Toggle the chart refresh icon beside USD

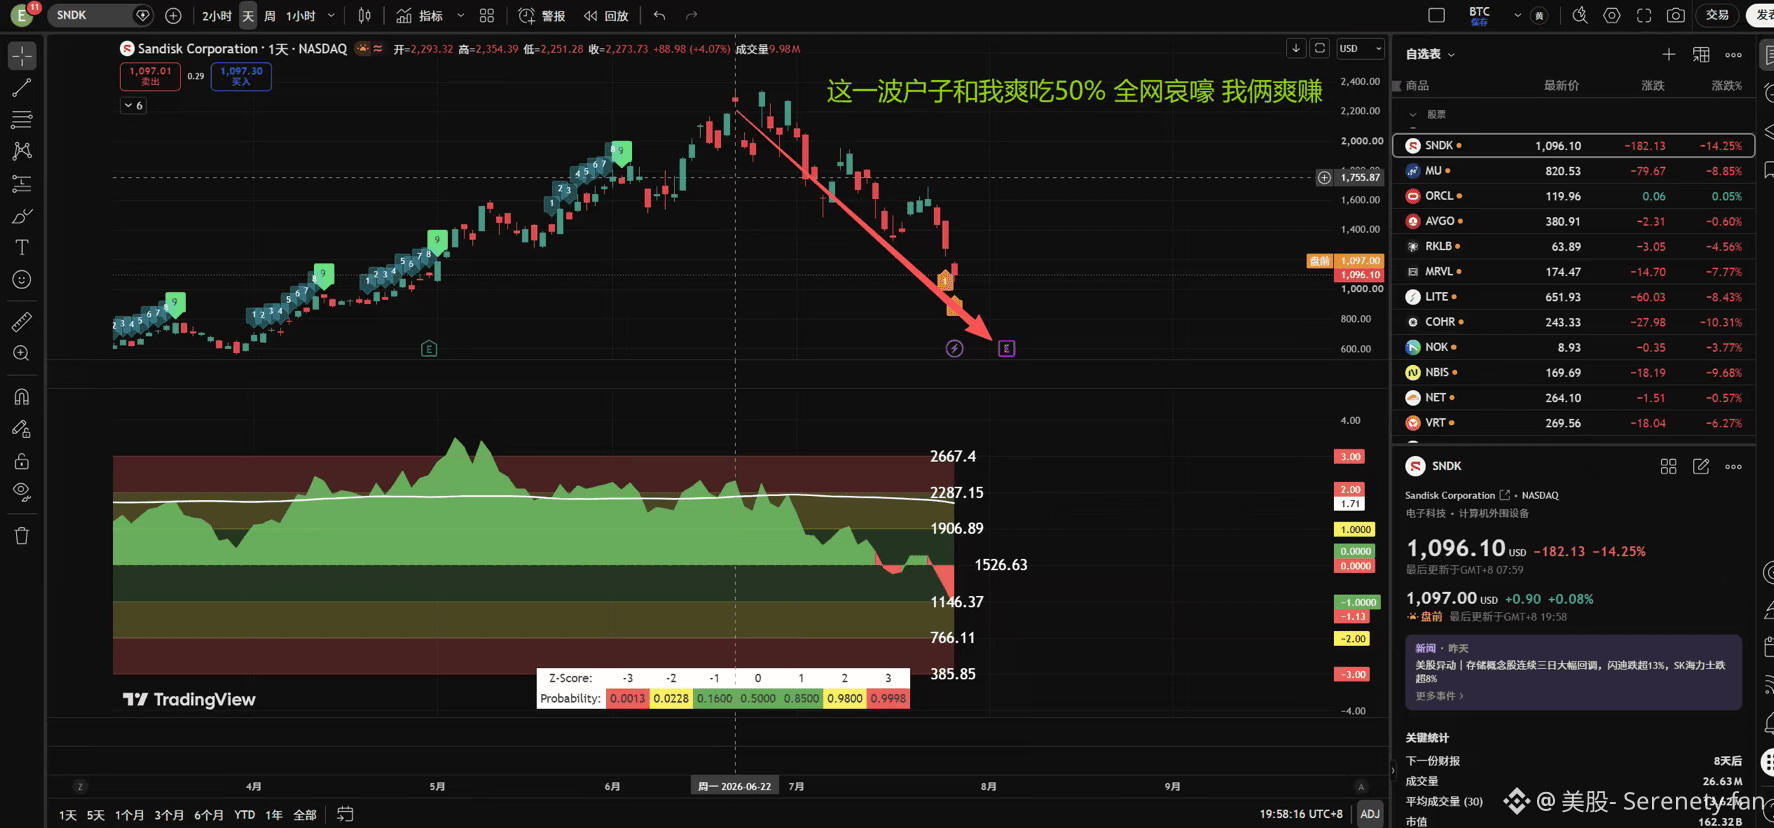(1320, 48)
